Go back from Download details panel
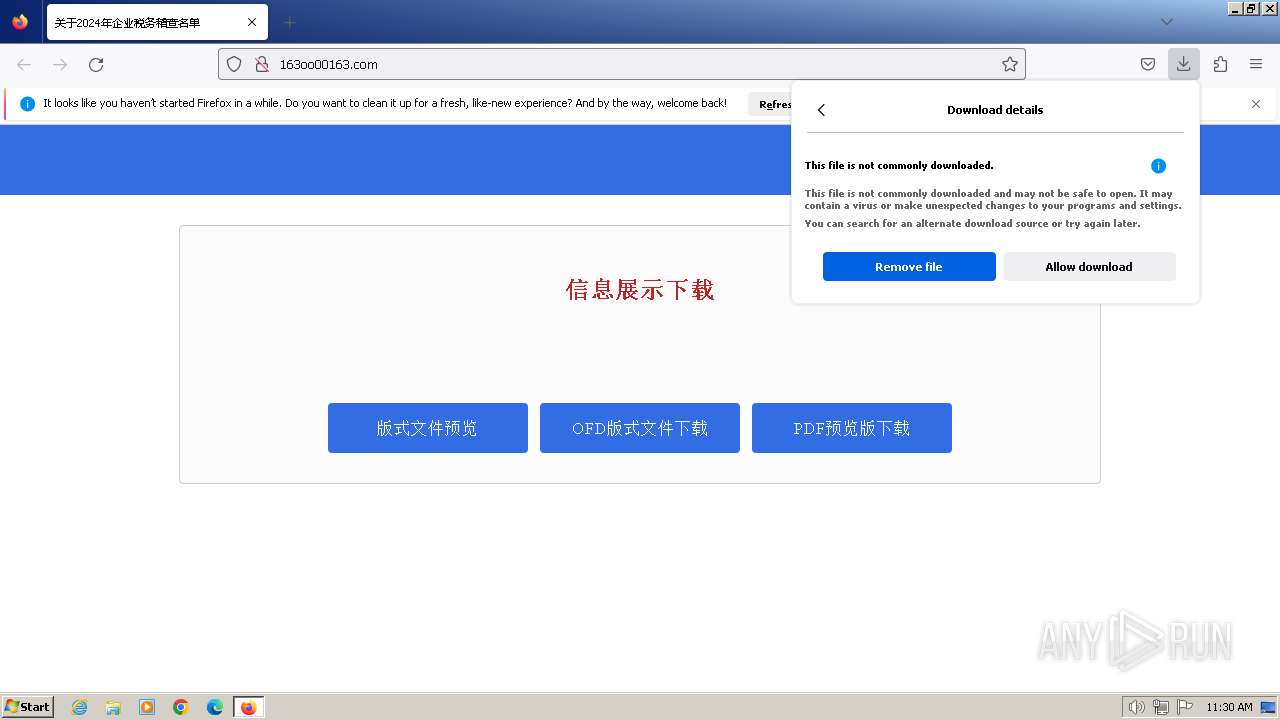 tap(821, 110)
